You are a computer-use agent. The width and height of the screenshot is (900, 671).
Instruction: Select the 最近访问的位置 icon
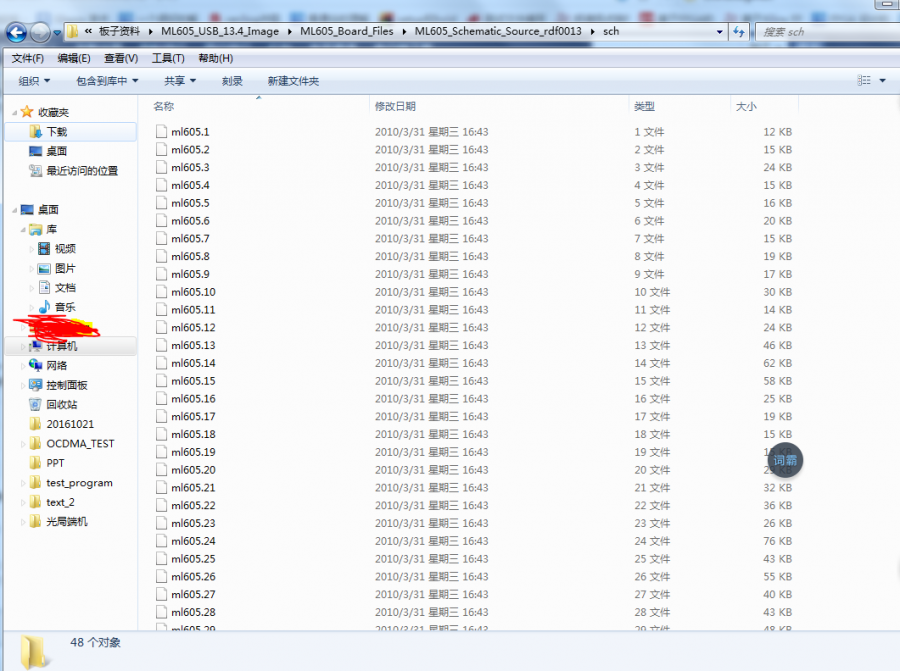[36, 171]
